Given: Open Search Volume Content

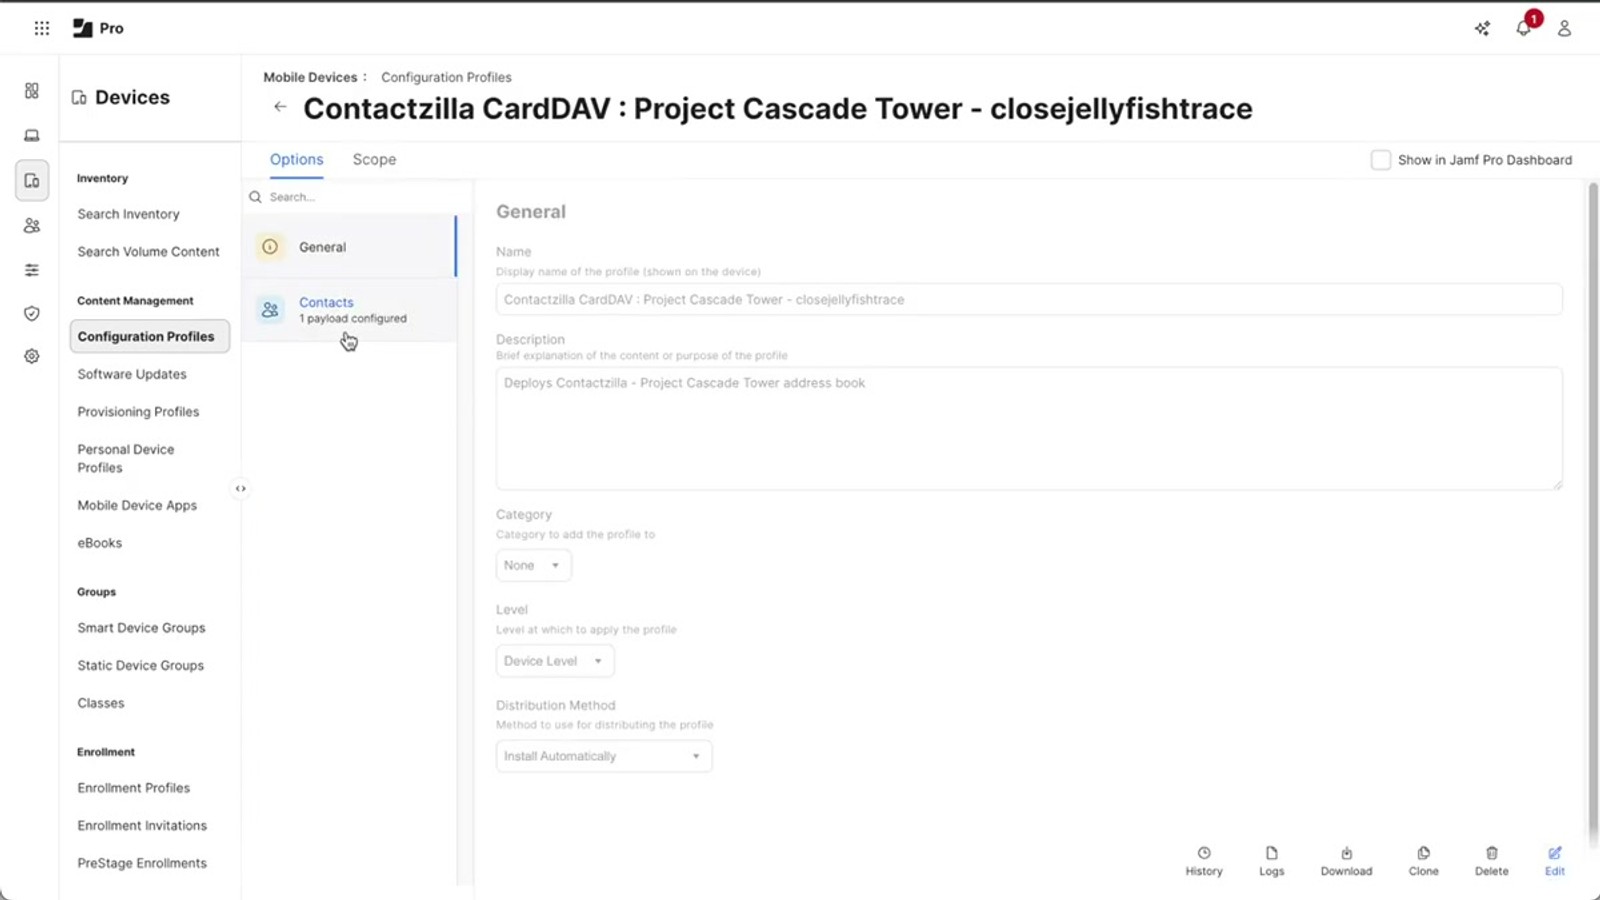Looking at the screenshot, I should pyautogui.click(x=149, y=252).
